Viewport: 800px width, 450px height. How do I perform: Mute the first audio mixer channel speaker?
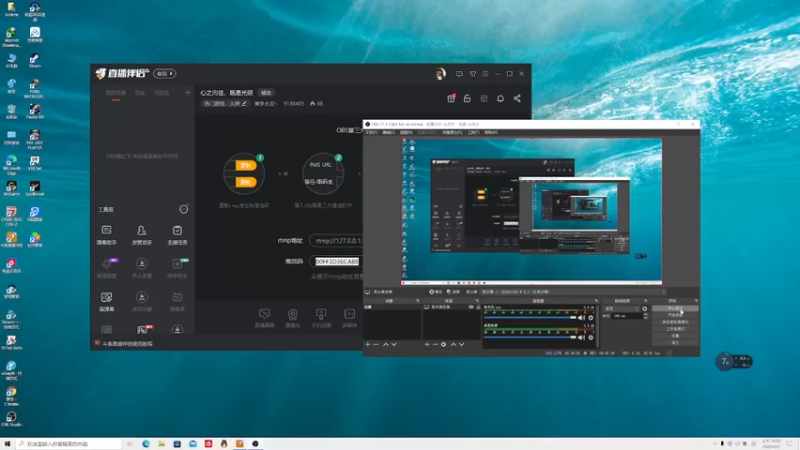point(581,318)
